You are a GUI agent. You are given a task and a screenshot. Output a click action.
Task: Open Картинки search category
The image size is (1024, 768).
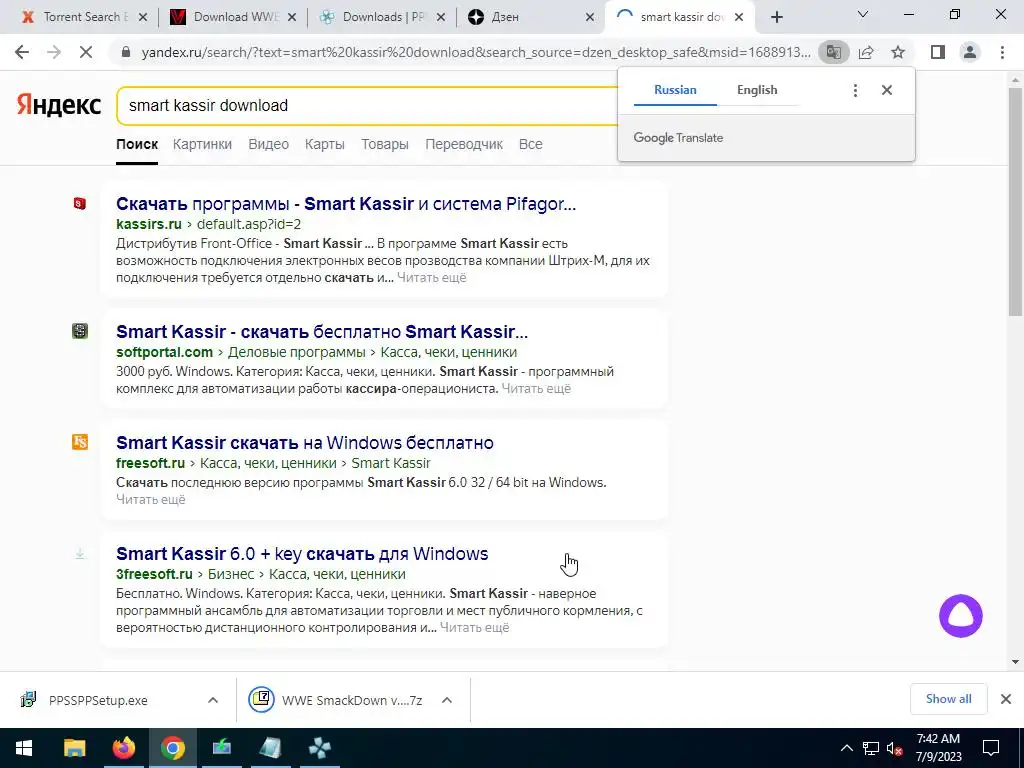(202, 144)
